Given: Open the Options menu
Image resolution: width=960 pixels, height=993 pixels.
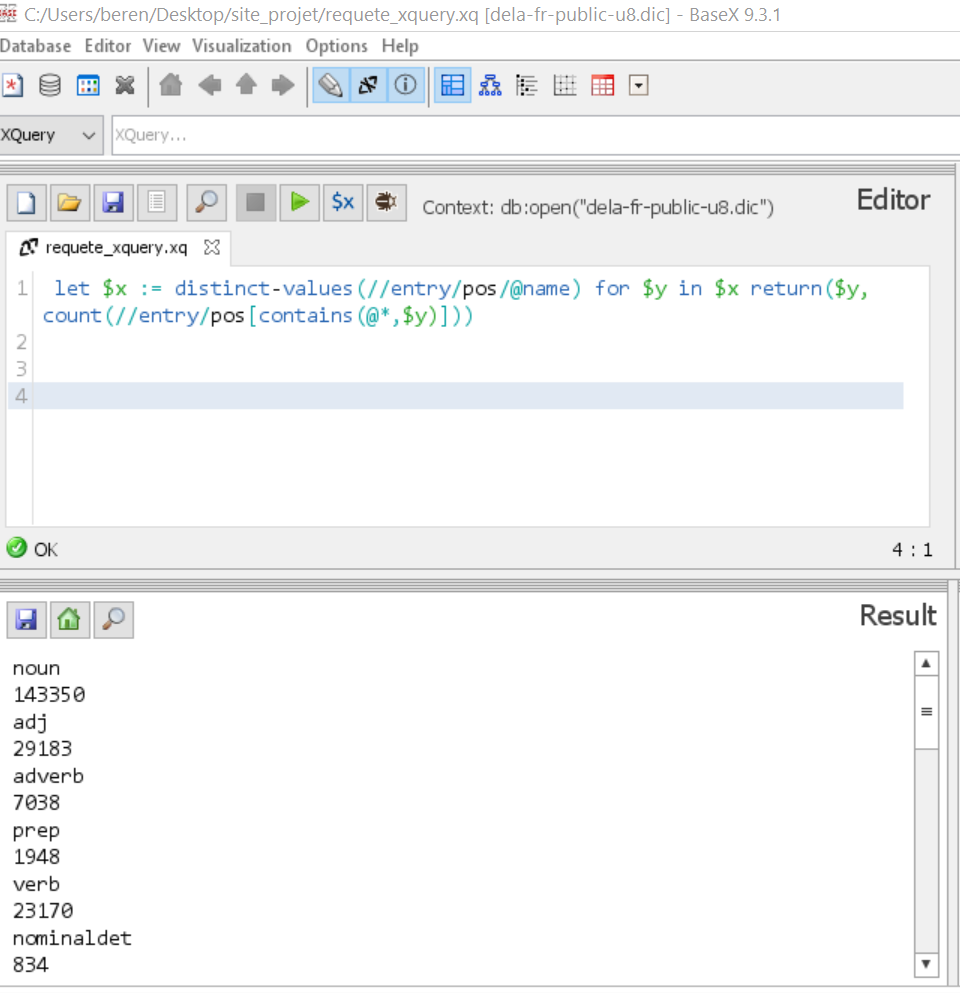Looking at the screenshot, I should (x=336, y=46).
